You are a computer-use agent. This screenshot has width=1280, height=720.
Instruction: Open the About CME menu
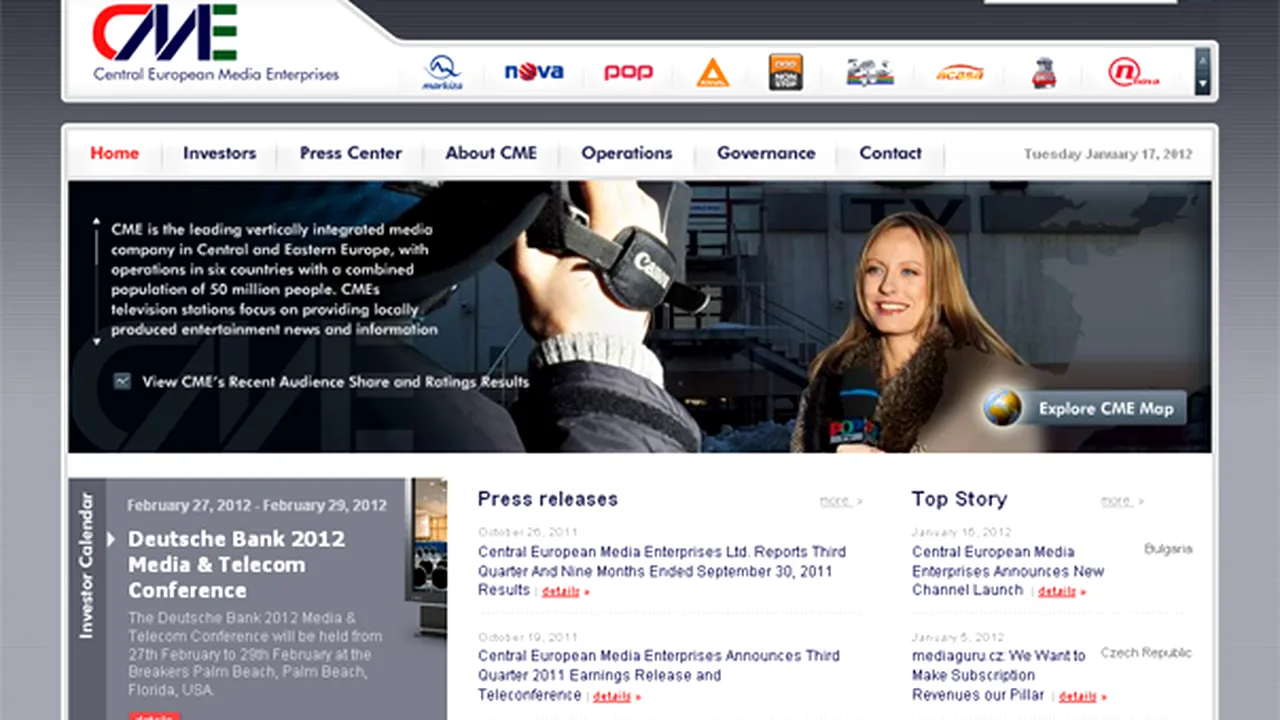pos(491,153)
